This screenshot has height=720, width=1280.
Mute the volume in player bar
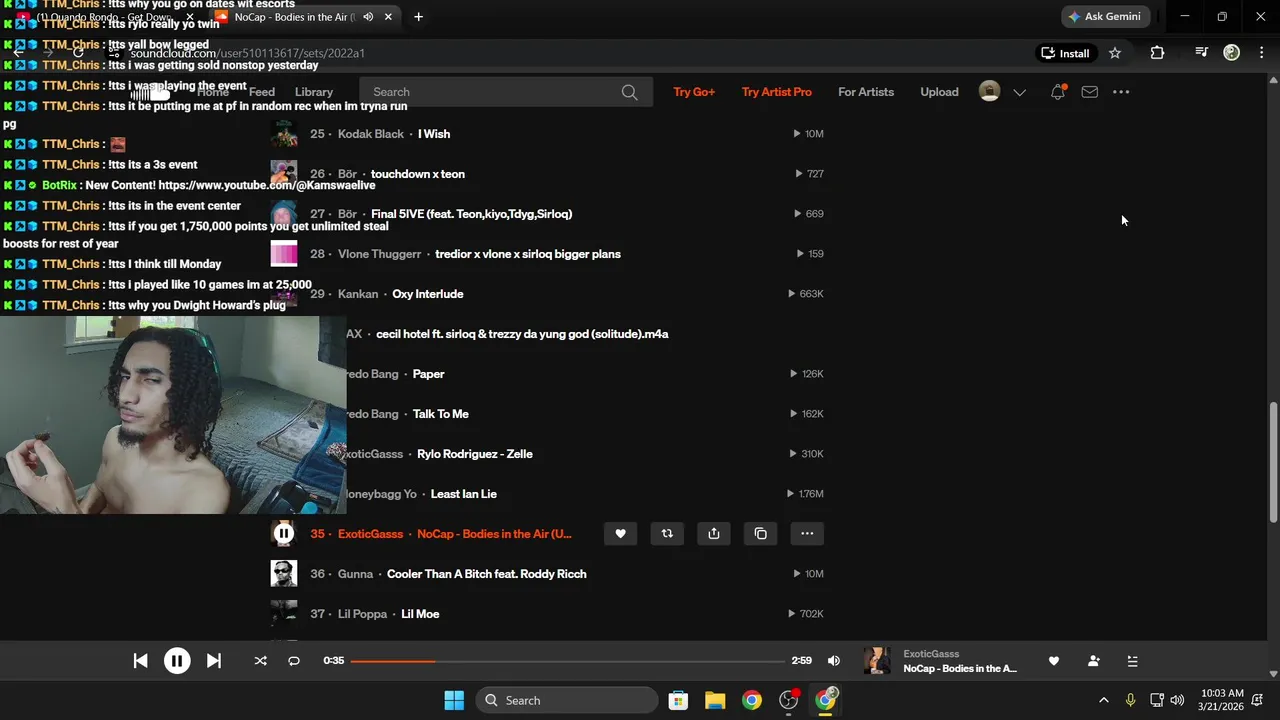pos(834,661)
